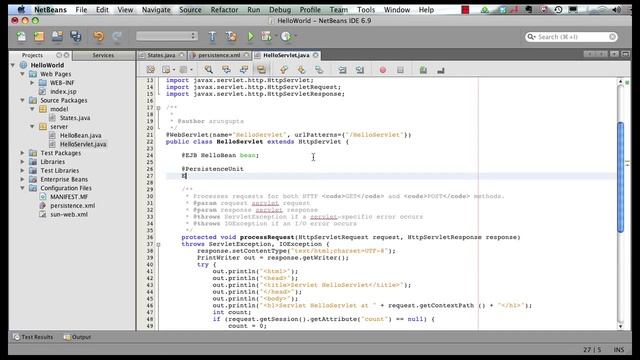Screen dimensions: 640x360
Task: Expand the Test Packages node
Action: [22, 153]
